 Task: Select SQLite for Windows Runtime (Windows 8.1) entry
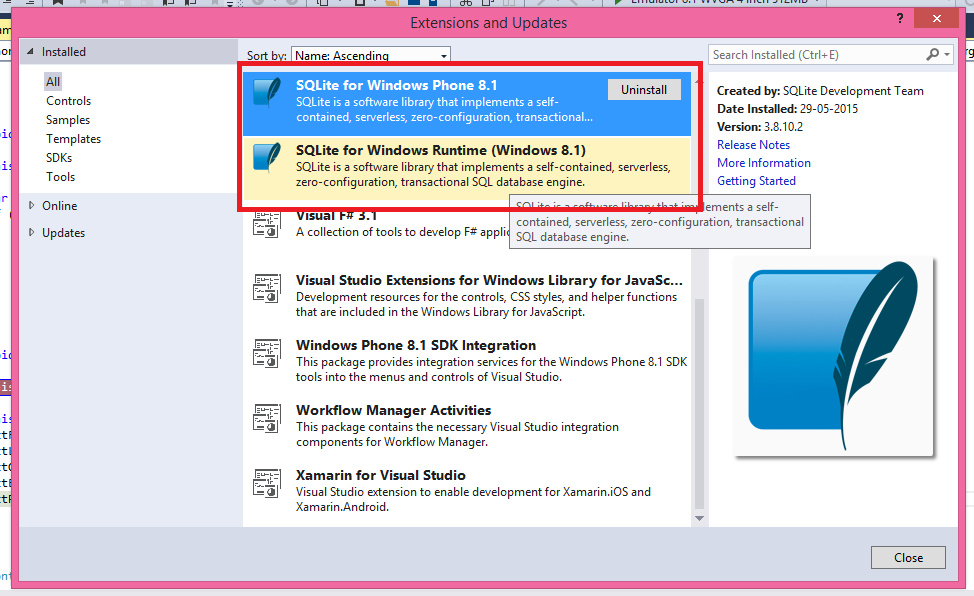coord(467,166)
